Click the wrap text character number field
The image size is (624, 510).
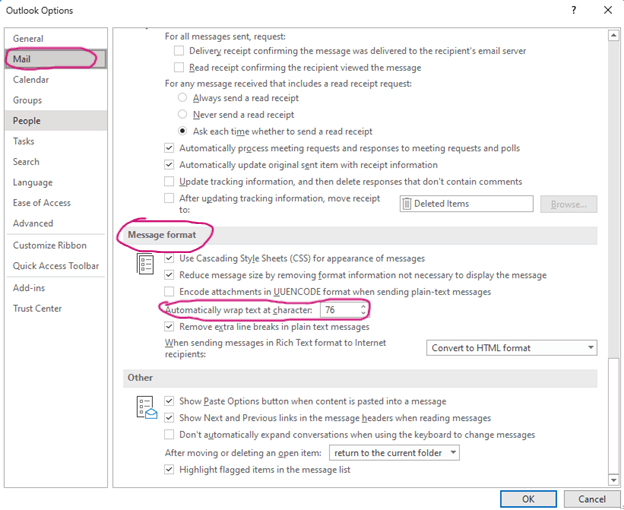click(341, 310)
